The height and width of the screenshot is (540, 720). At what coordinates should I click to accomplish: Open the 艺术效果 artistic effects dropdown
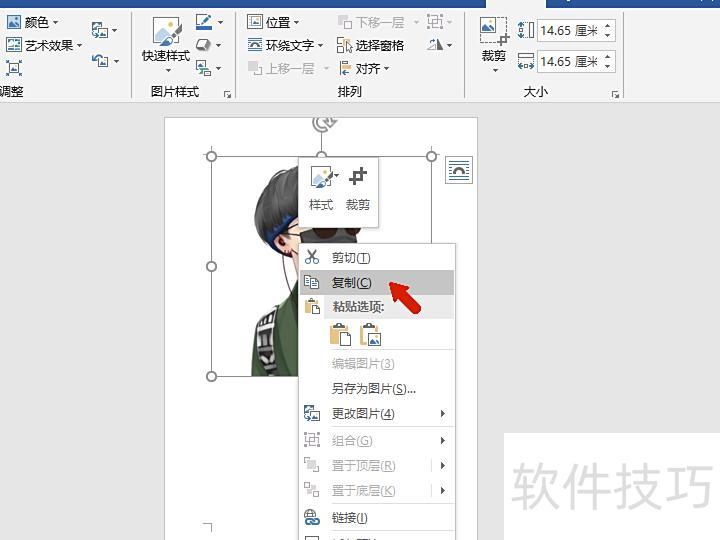tap(44, 45)
